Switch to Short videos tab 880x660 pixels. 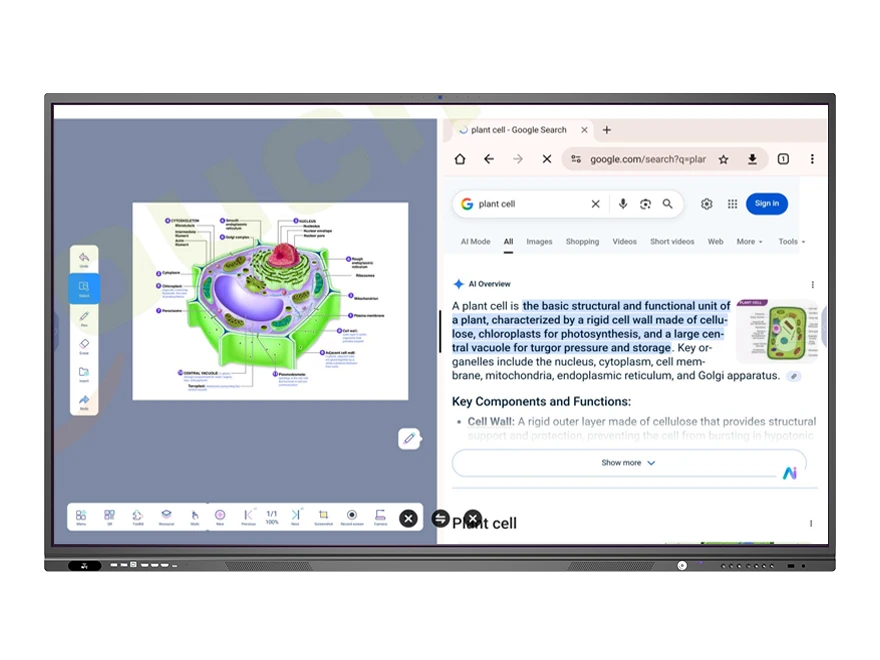coord(672,242)
